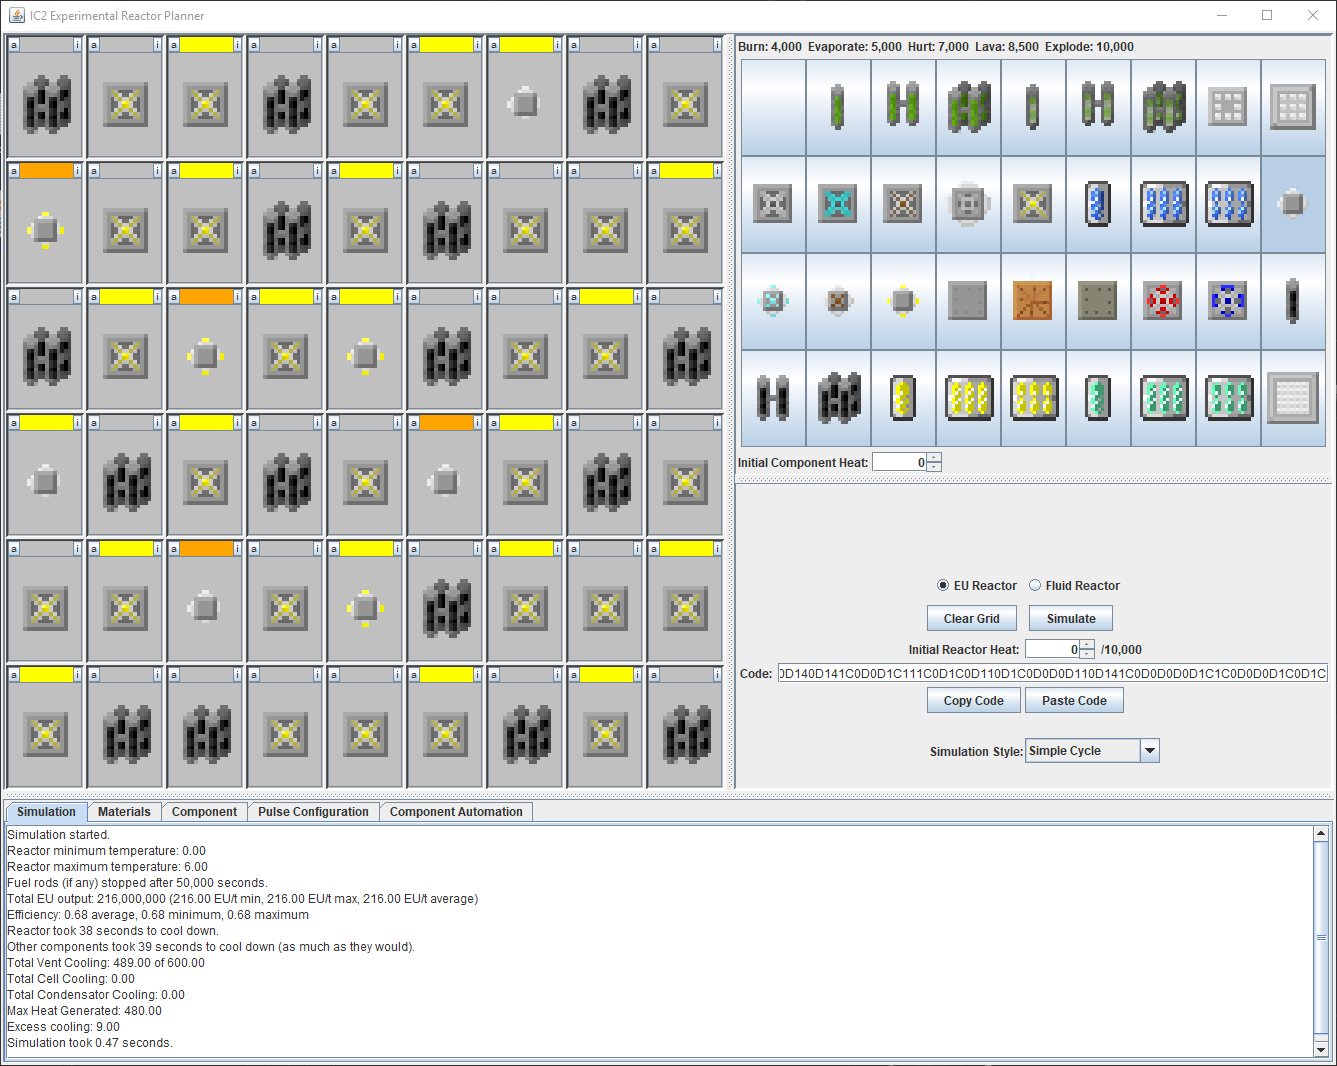Click the Simulate button

(1071, 619)
